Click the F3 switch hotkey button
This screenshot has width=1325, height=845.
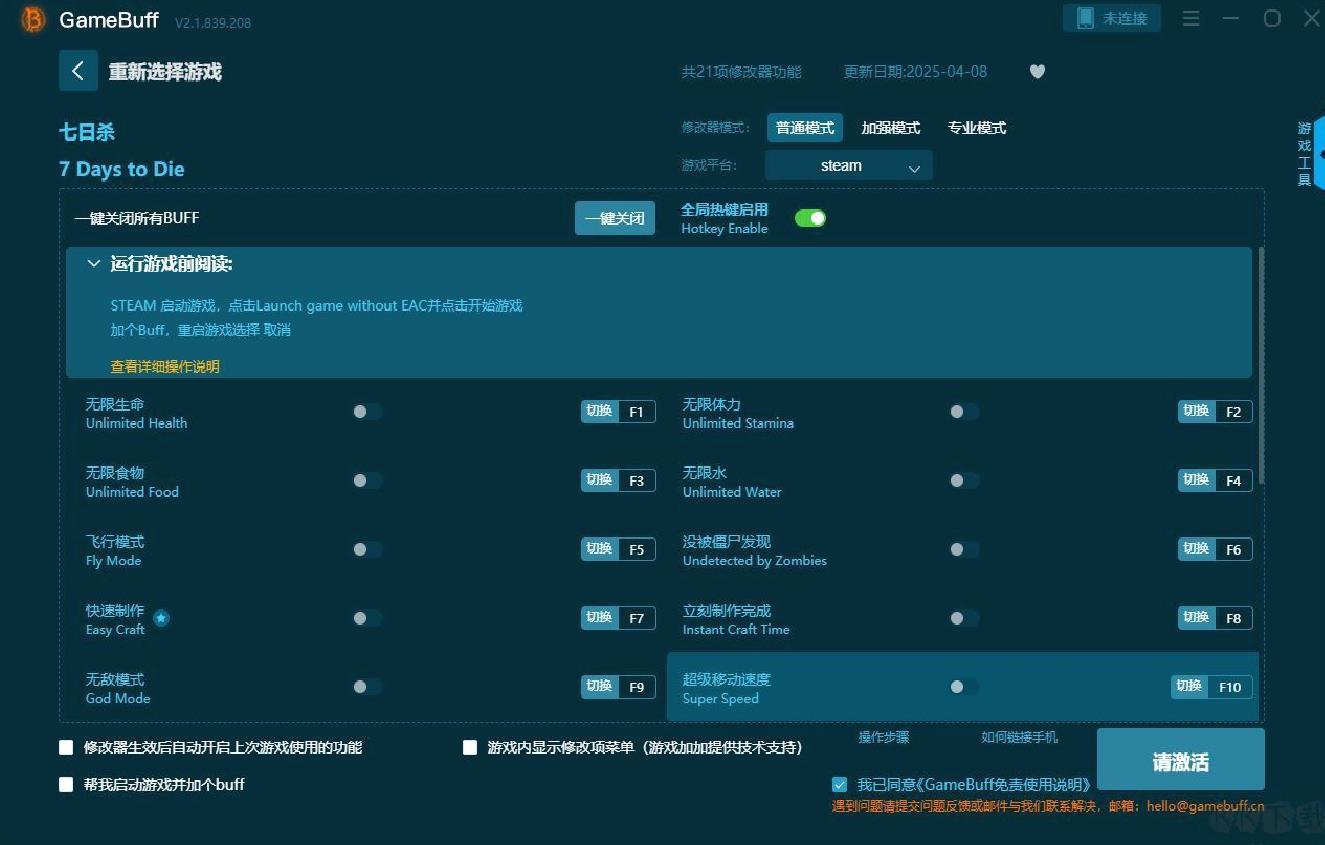[x=618, y=480]
